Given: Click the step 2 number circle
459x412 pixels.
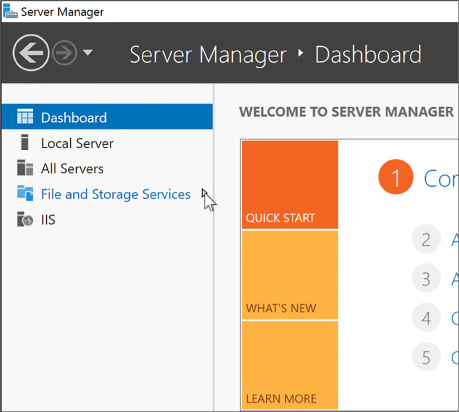Looking at the screenshot, I should (x=426, y=239).
